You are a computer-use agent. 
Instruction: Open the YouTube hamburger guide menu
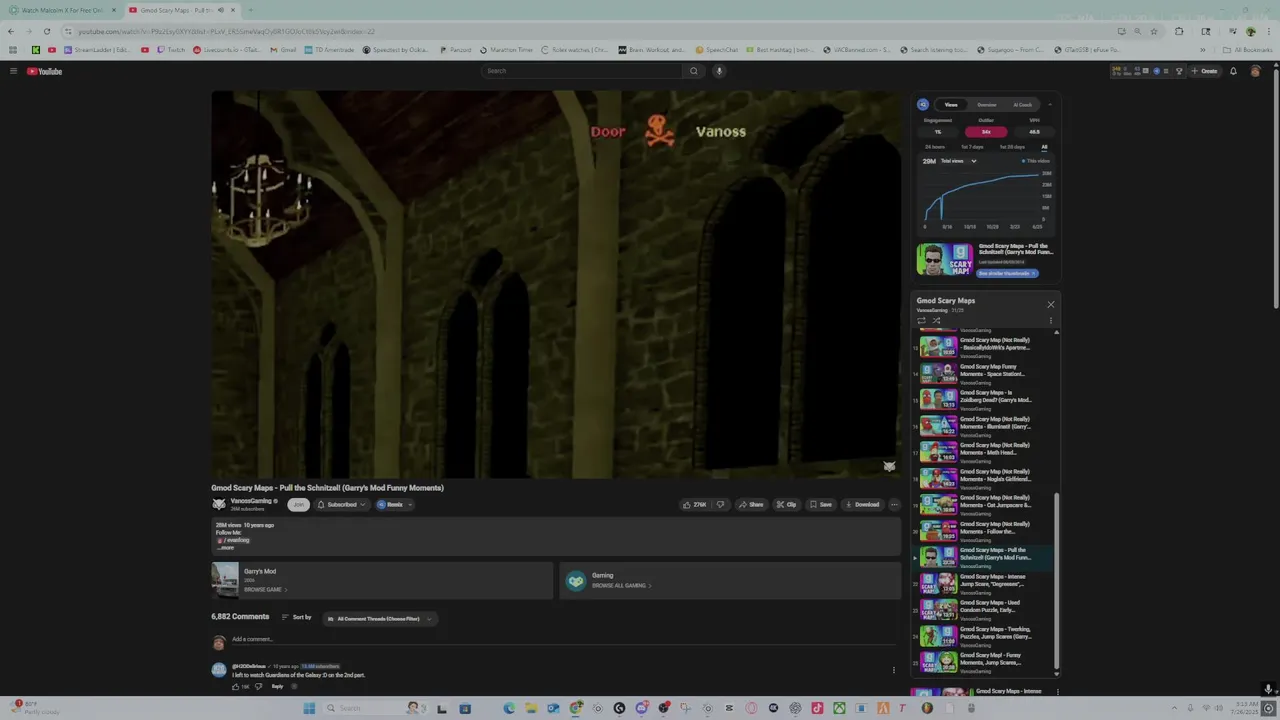[x=13, y=71]
